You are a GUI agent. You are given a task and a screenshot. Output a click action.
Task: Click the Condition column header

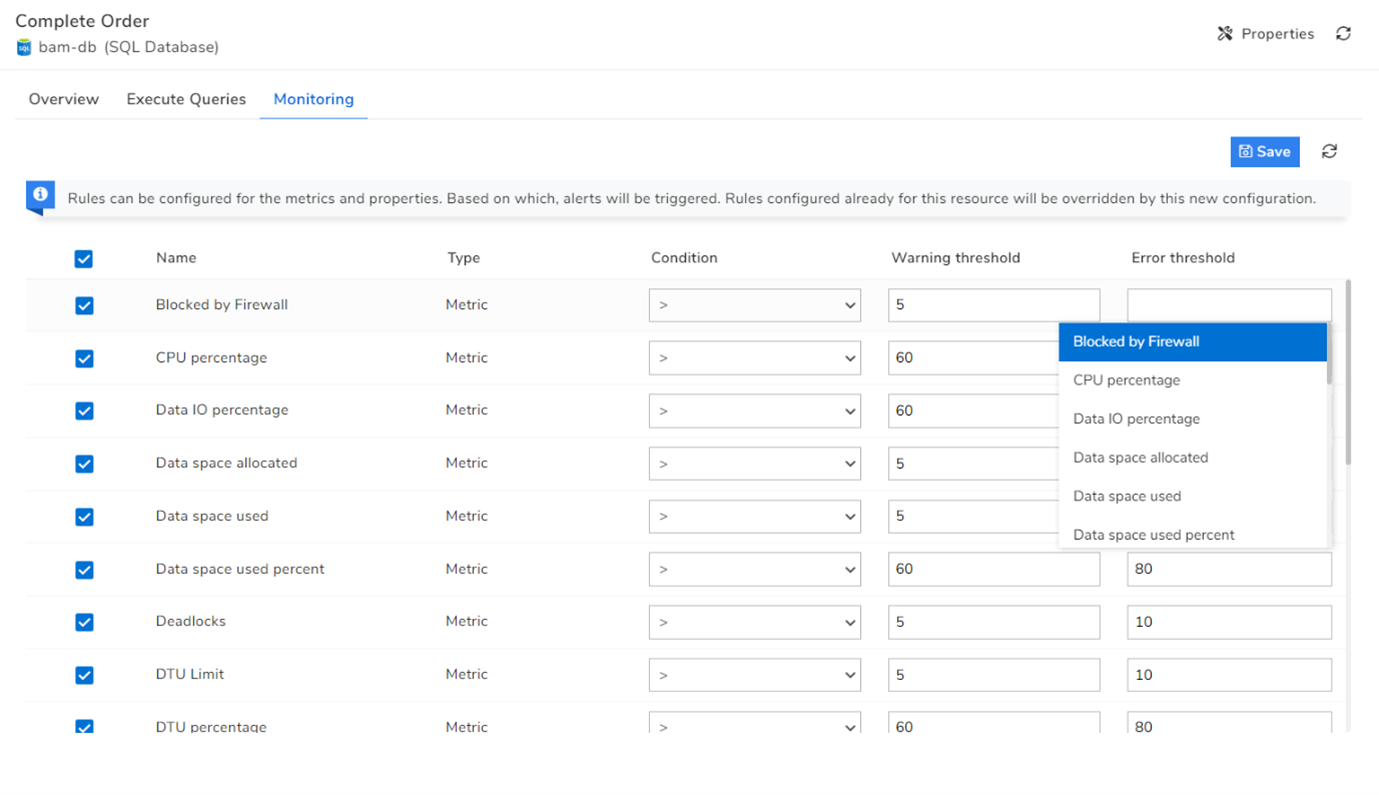[x=684, y=258]
